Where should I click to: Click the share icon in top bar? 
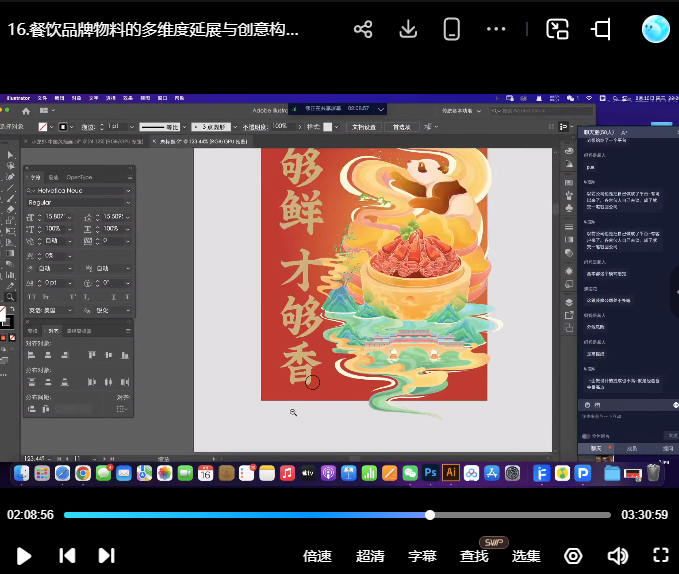[x=363, y=29]
